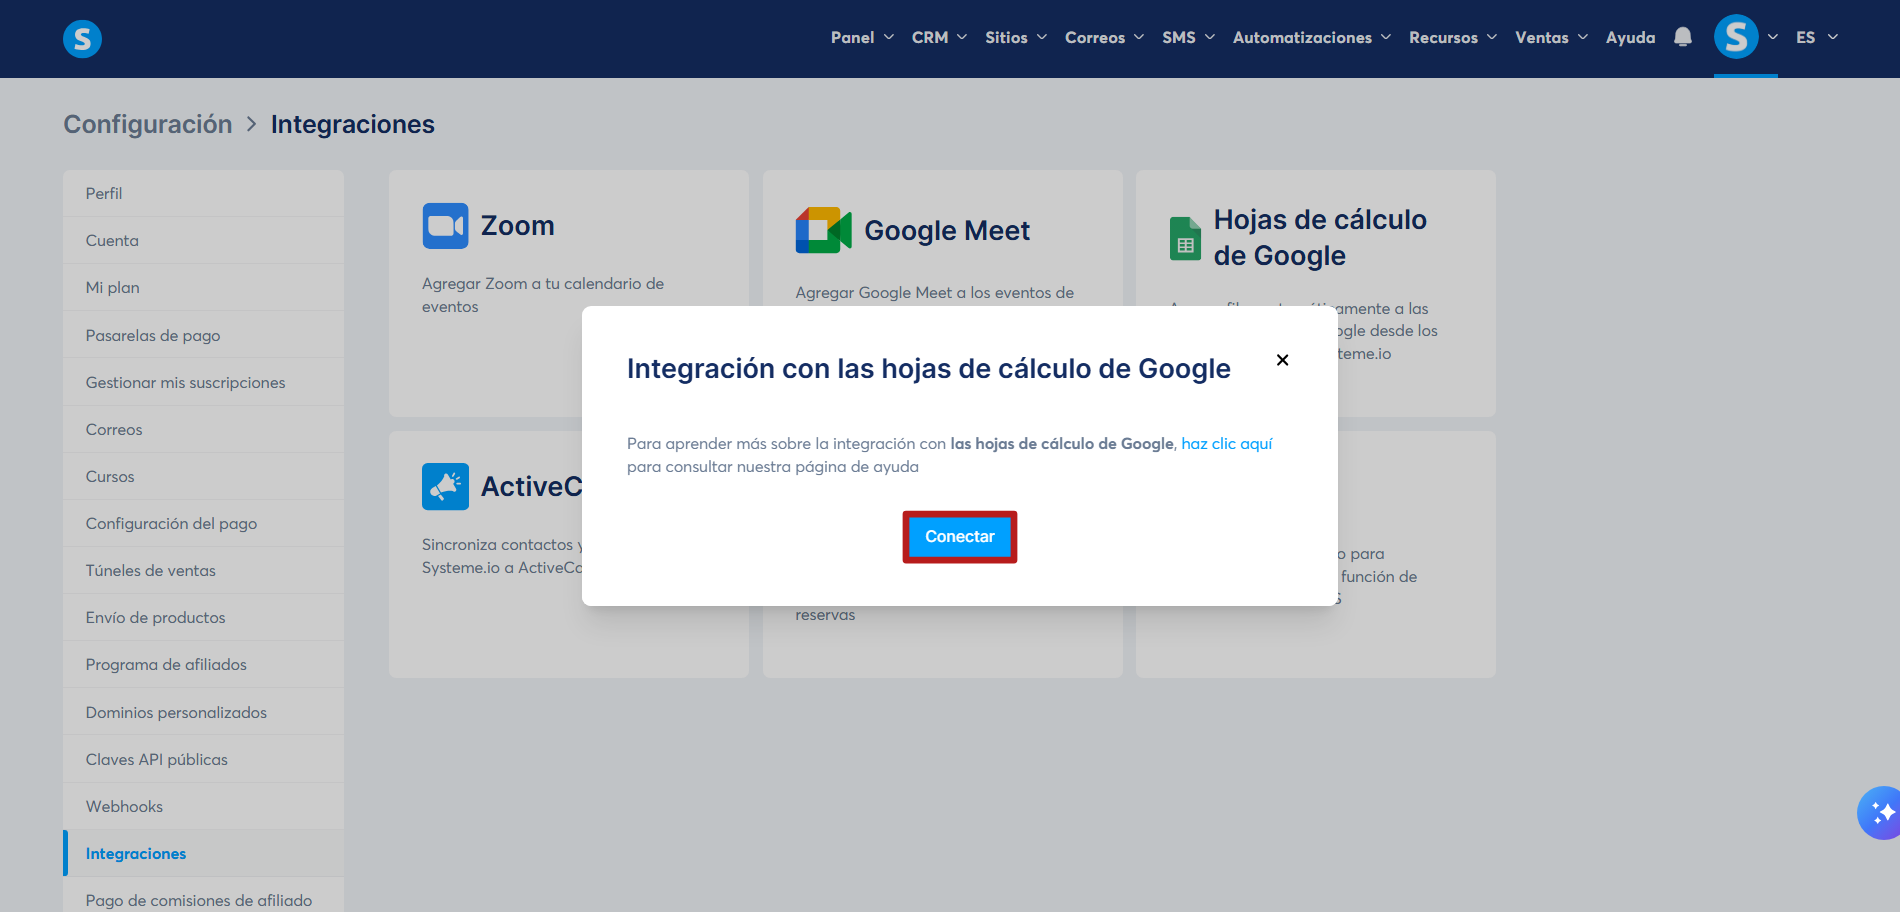This screenshot has width=1900, height=912.
Task: Open the user profile avatar menu
Action: click(1736, 37)
